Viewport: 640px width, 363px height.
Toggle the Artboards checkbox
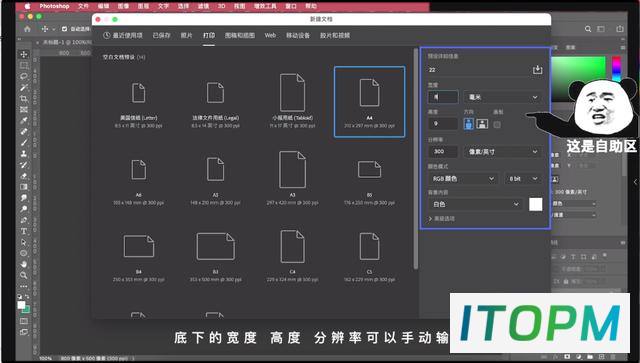pyautogui.click(x=497, y=125)
